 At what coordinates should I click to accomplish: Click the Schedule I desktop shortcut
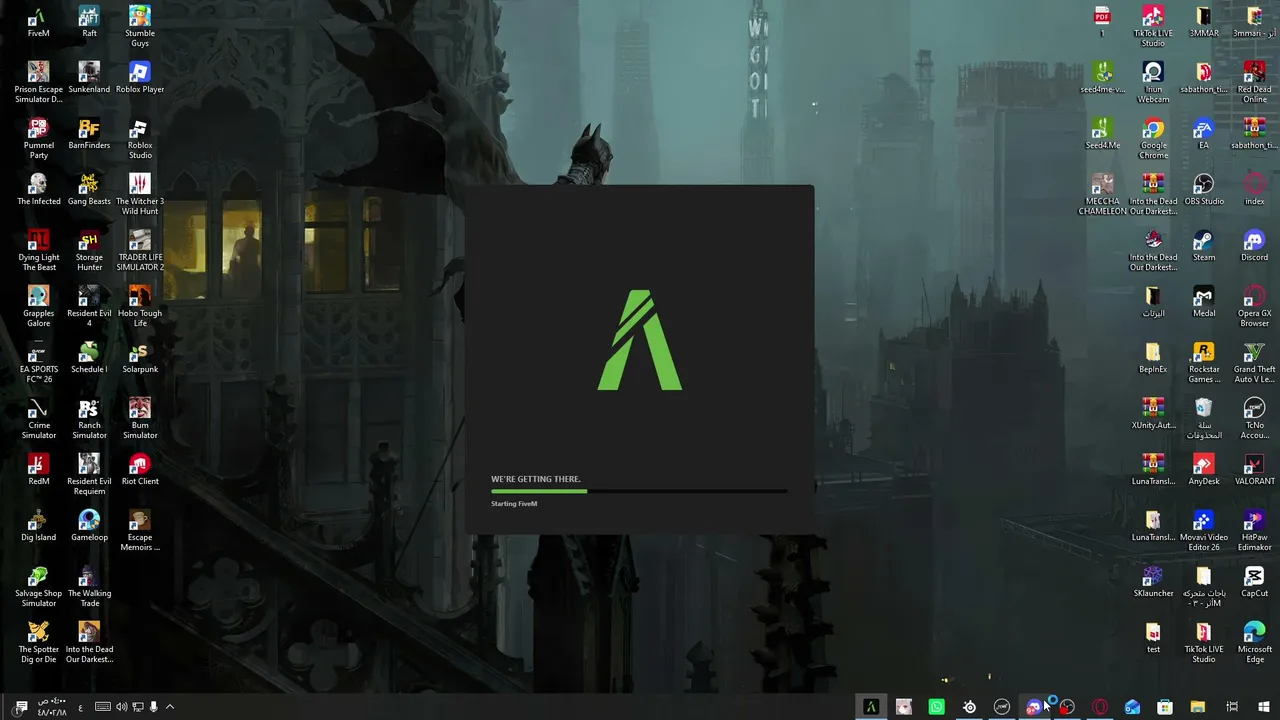(89, 358)
